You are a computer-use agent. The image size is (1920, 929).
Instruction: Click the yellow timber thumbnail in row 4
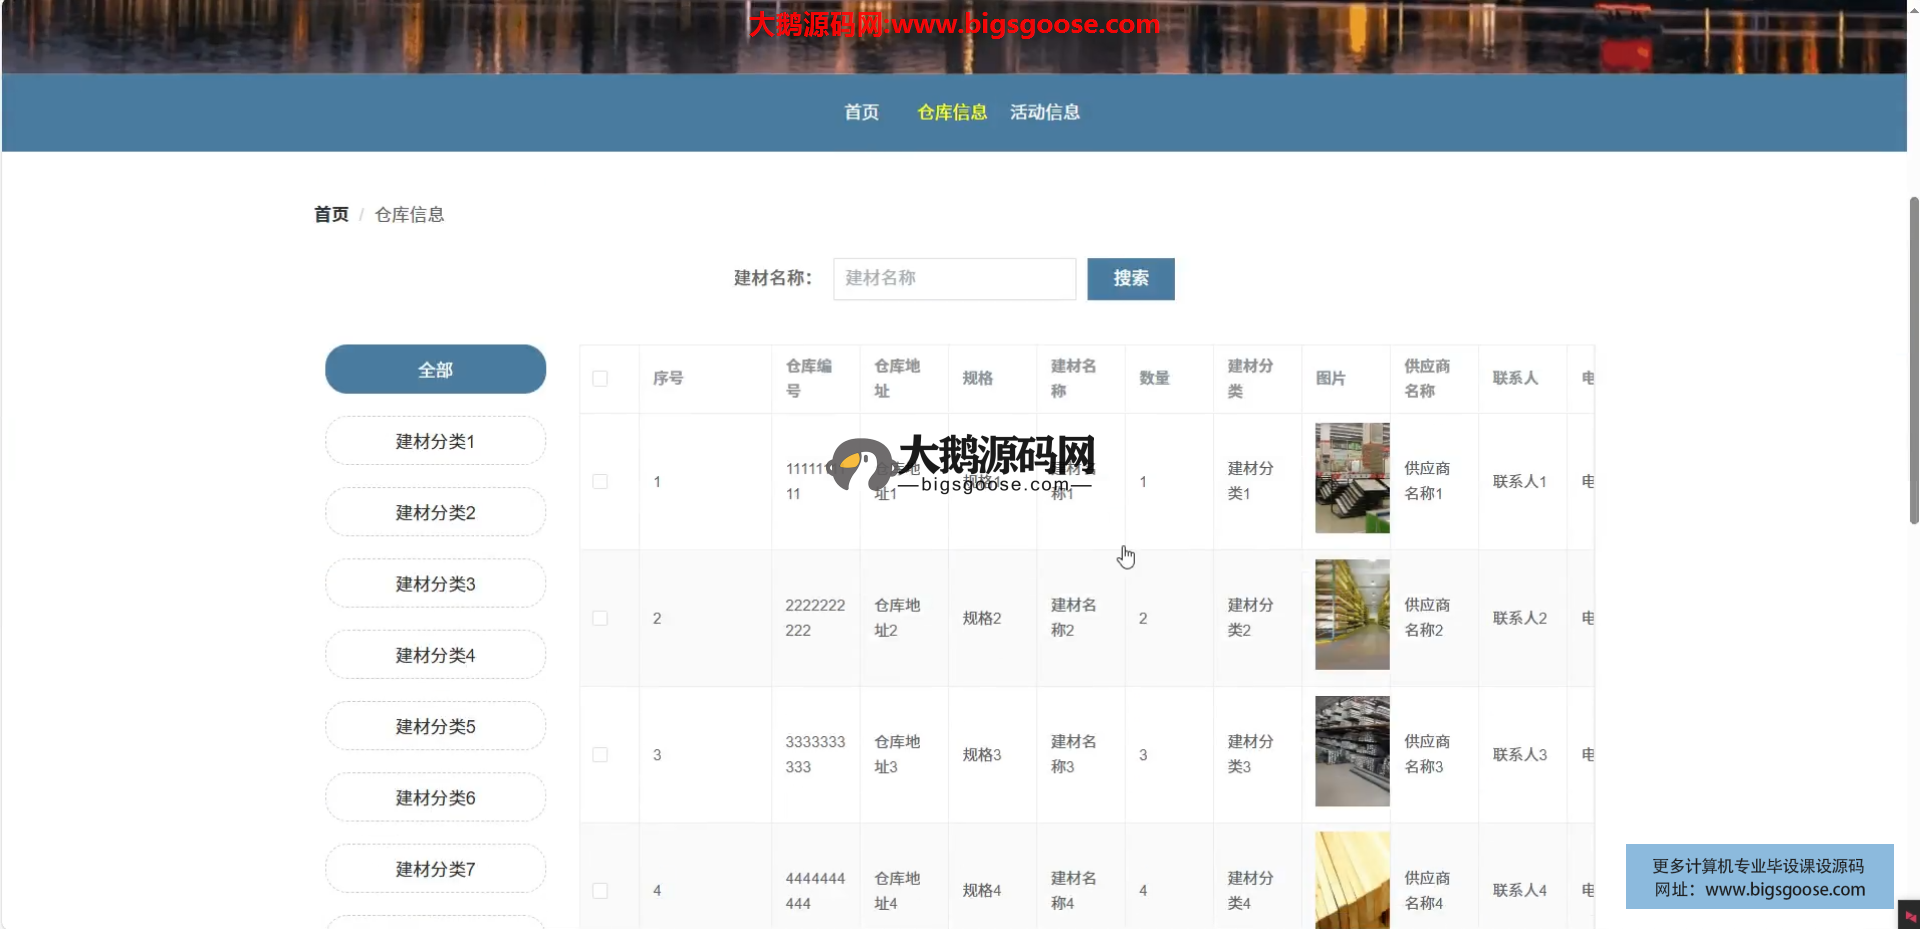coord(1351,880)
